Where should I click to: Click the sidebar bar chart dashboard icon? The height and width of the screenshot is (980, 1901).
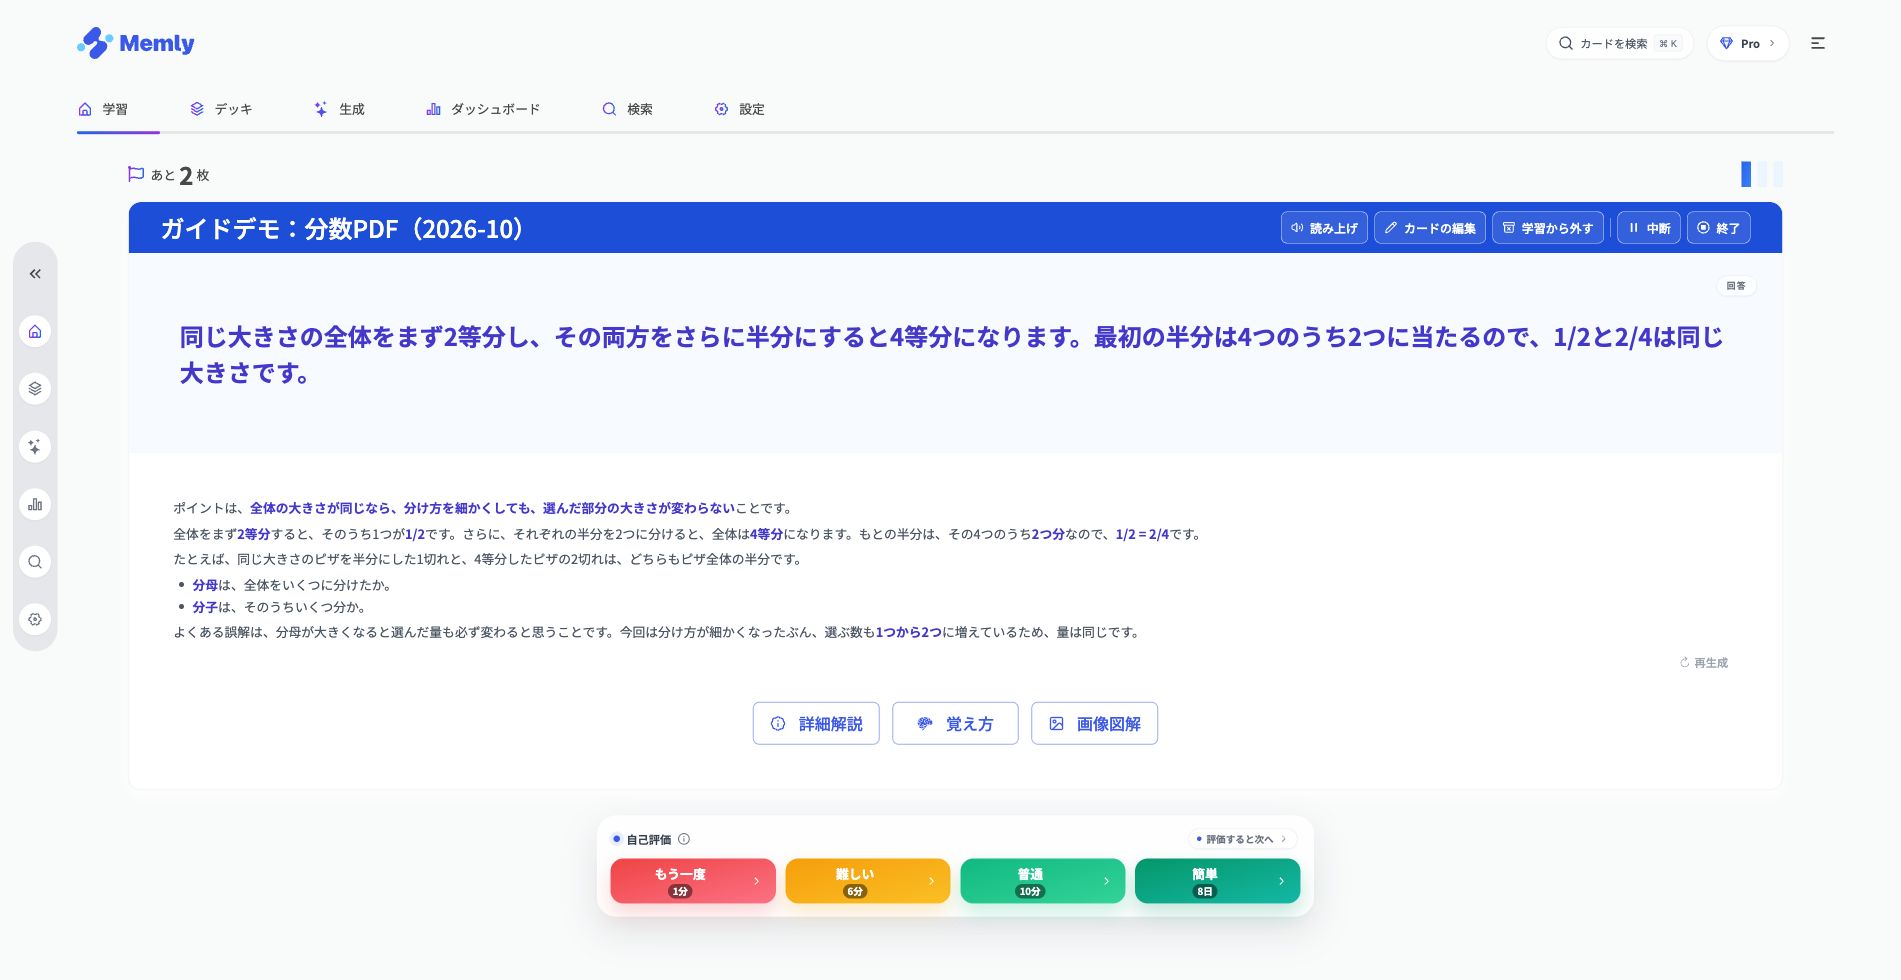[x=35, y=504]
